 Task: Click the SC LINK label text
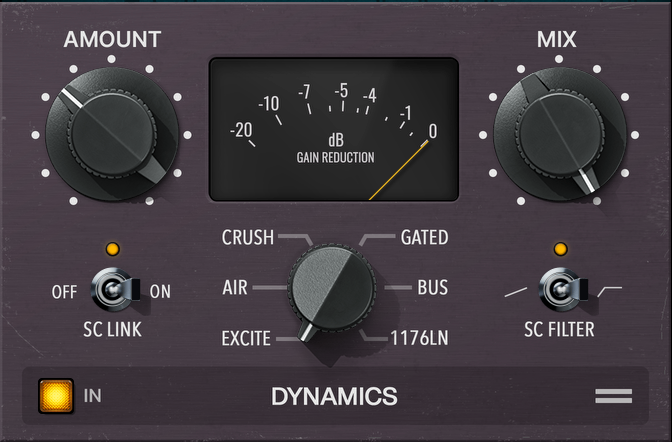pos(112,330)
